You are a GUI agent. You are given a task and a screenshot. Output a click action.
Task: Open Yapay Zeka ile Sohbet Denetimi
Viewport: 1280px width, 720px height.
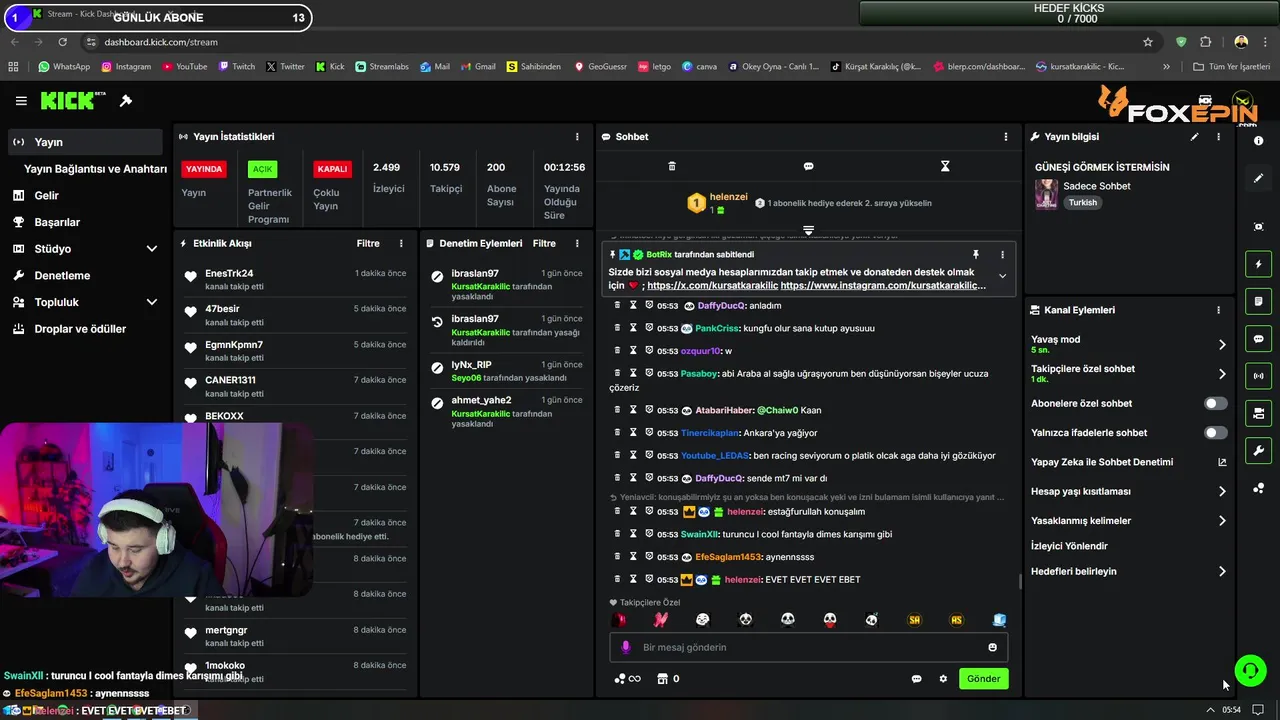click(x=1129, y=462)
